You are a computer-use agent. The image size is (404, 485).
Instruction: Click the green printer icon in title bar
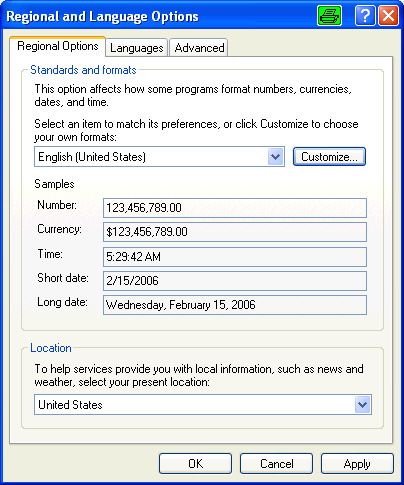click(329, 15)
